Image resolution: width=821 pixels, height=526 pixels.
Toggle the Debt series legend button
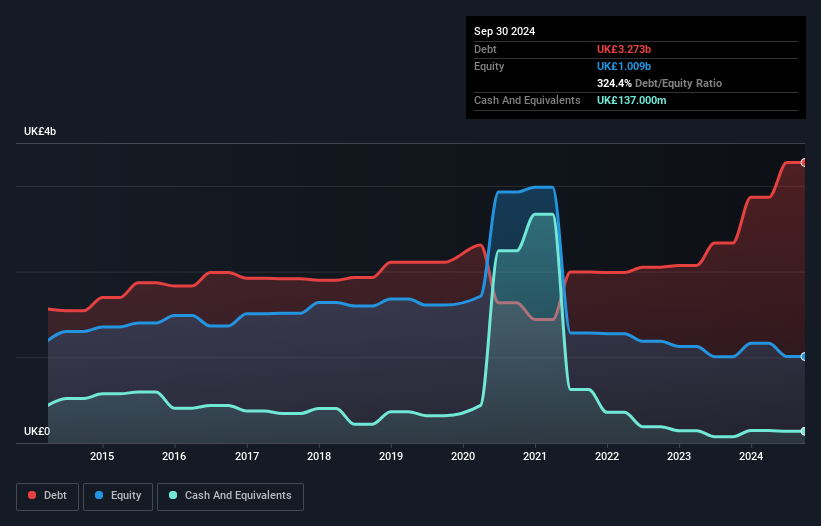pos(47,496)
